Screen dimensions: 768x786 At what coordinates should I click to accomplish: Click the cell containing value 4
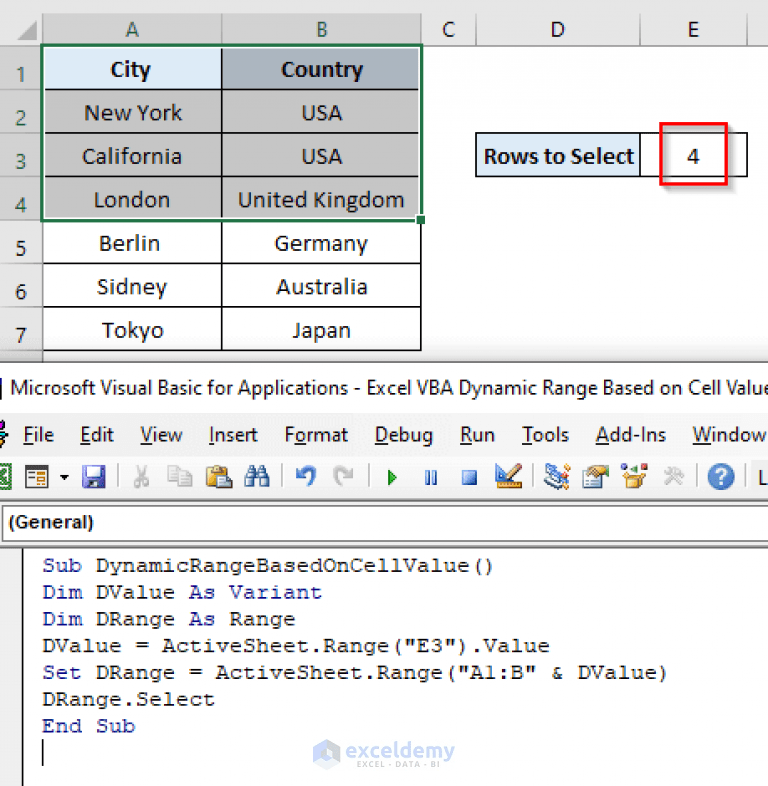693,155
